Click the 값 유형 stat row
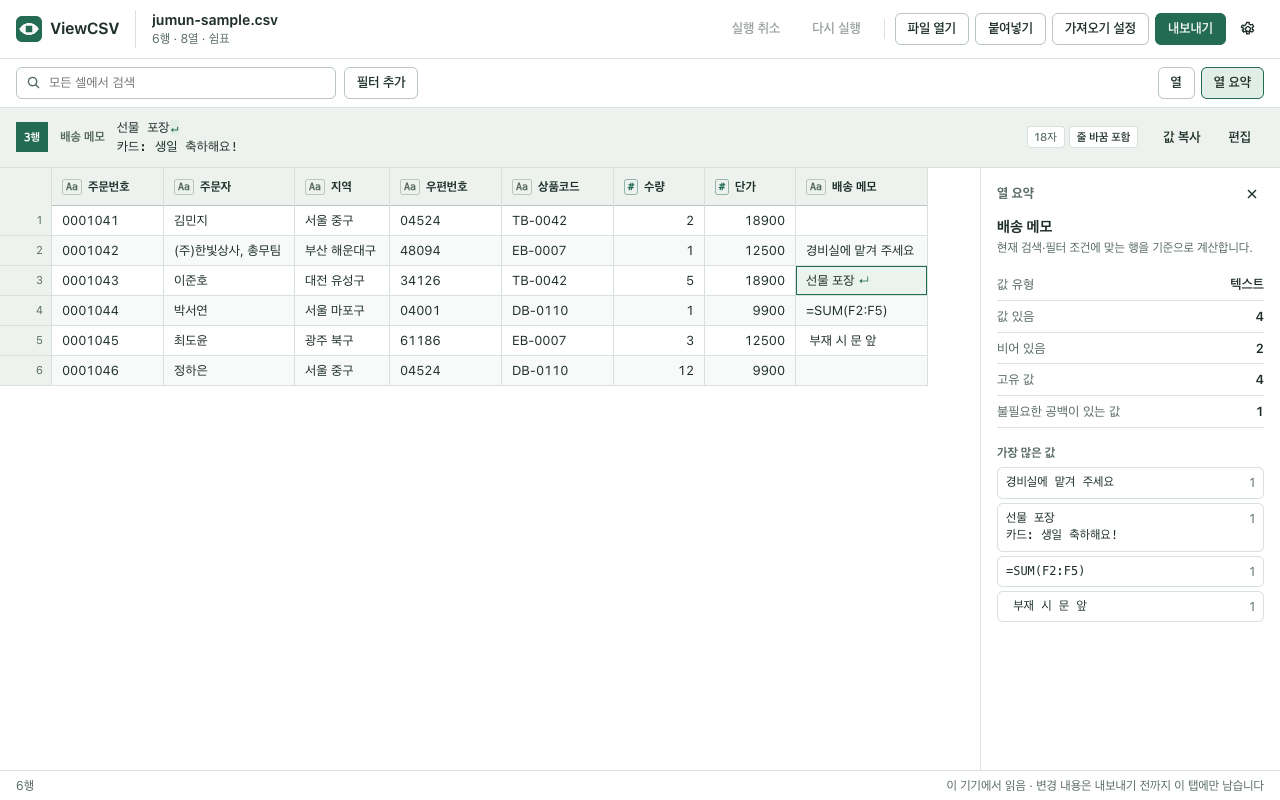Screen dimensions: 1280x800 tap(1130, 284)
